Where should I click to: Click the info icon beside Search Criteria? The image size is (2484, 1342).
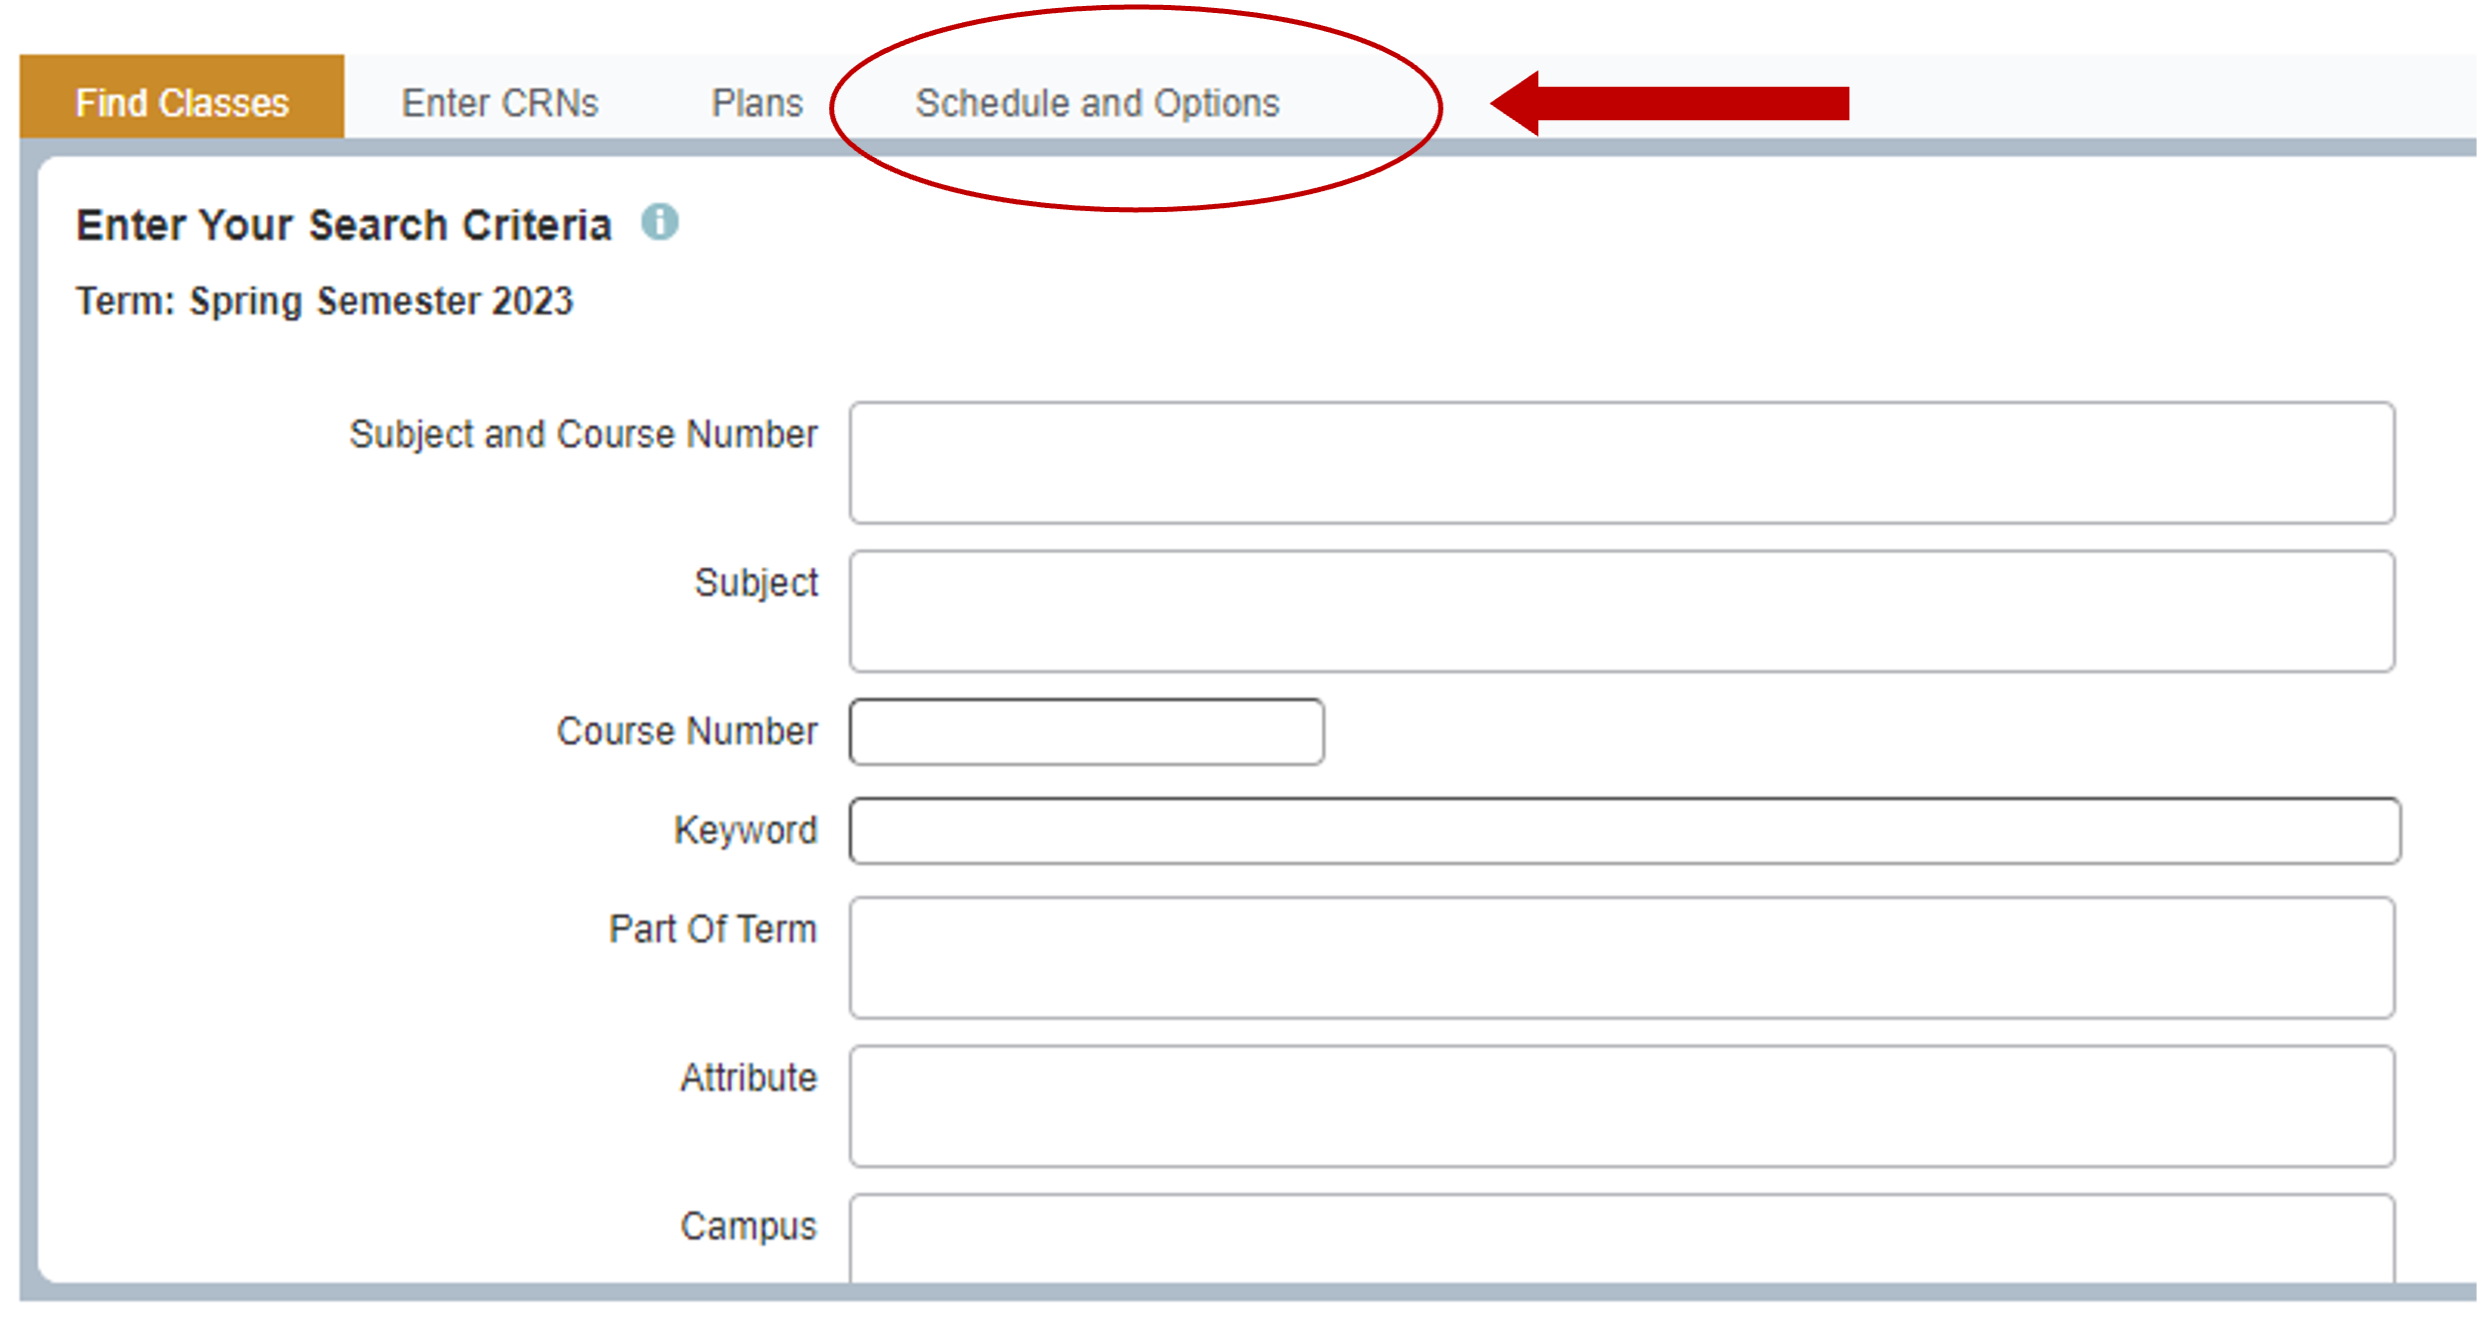(659, 222)
